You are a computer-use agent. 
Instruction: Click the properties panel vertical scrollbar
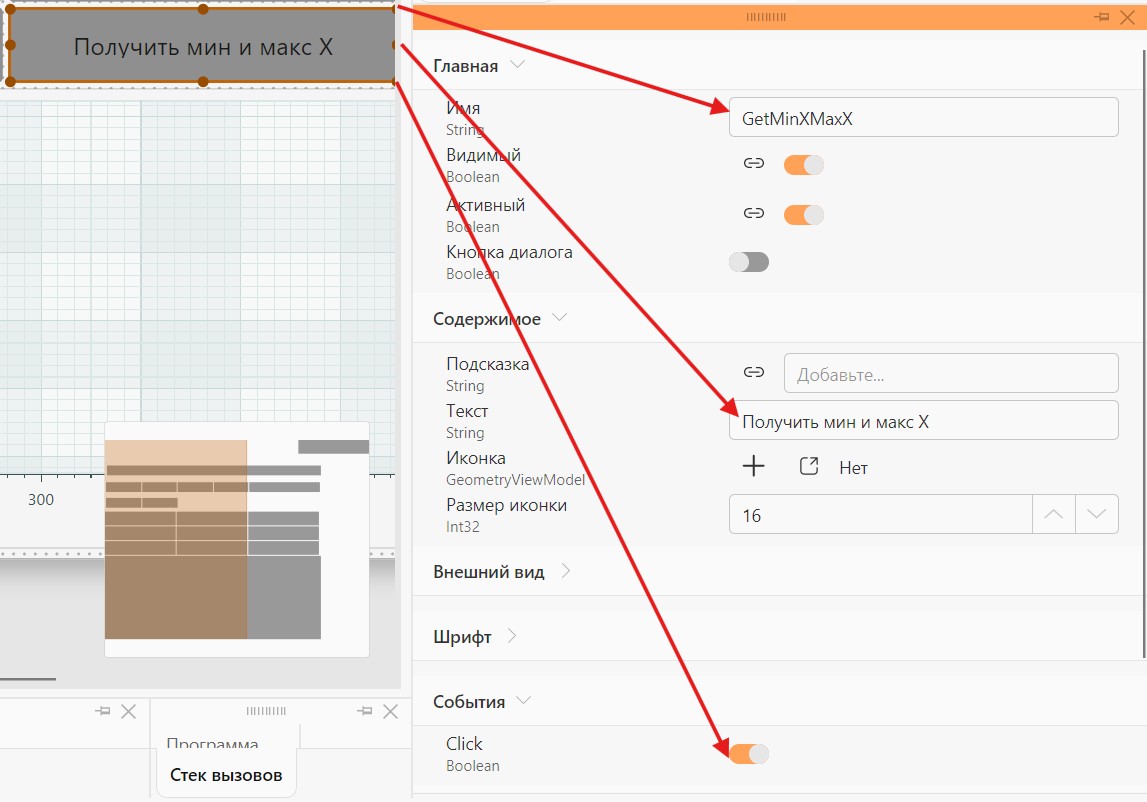[x=1144, y=353]
